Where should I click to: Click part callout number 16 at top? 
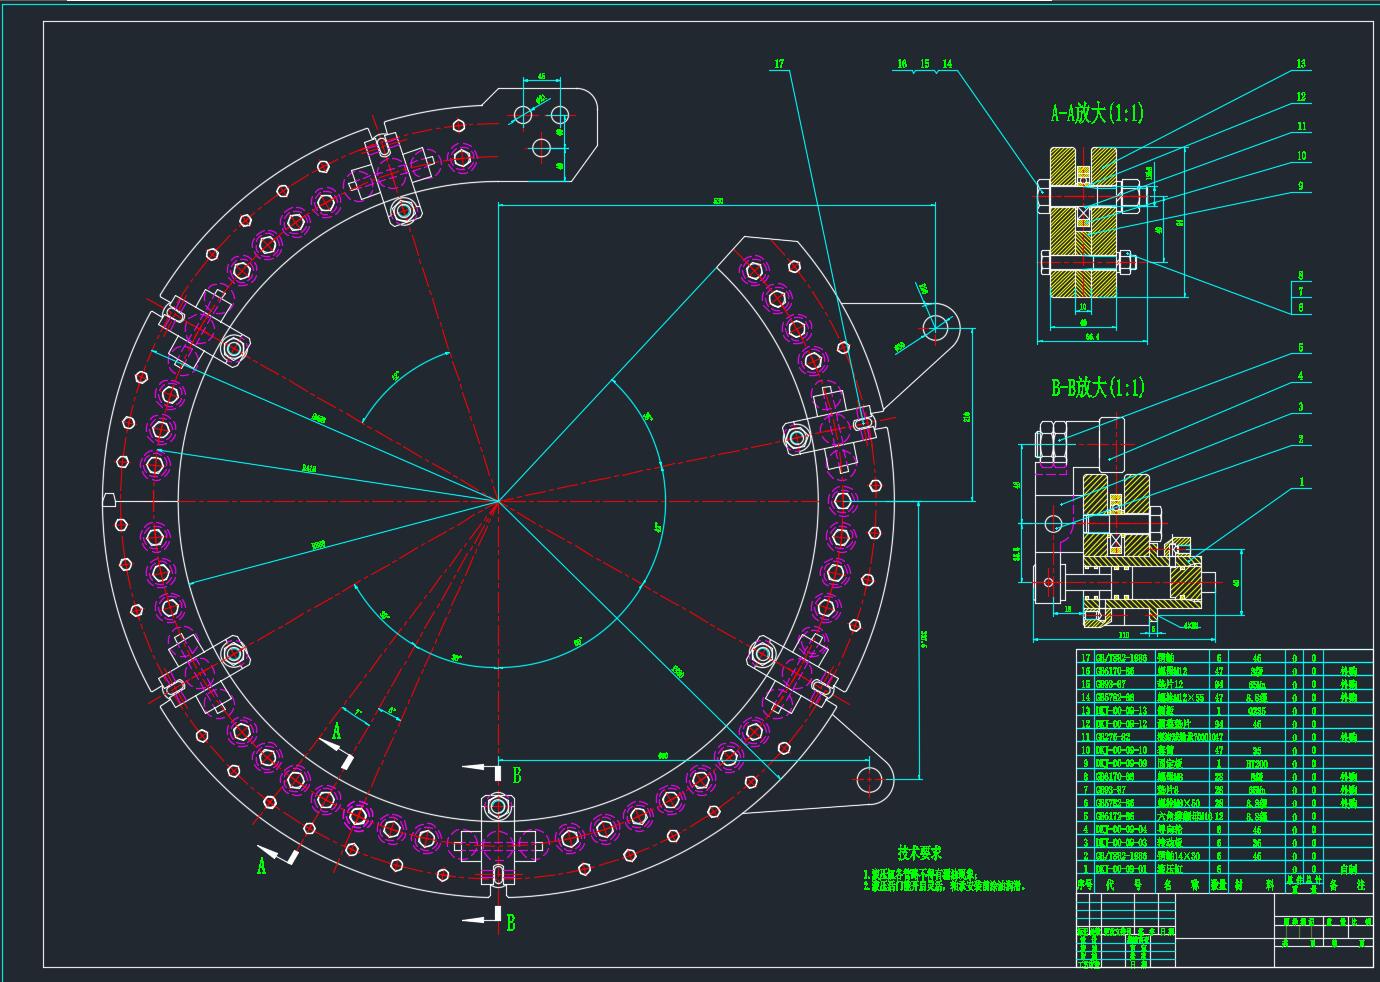click(902, 64)
